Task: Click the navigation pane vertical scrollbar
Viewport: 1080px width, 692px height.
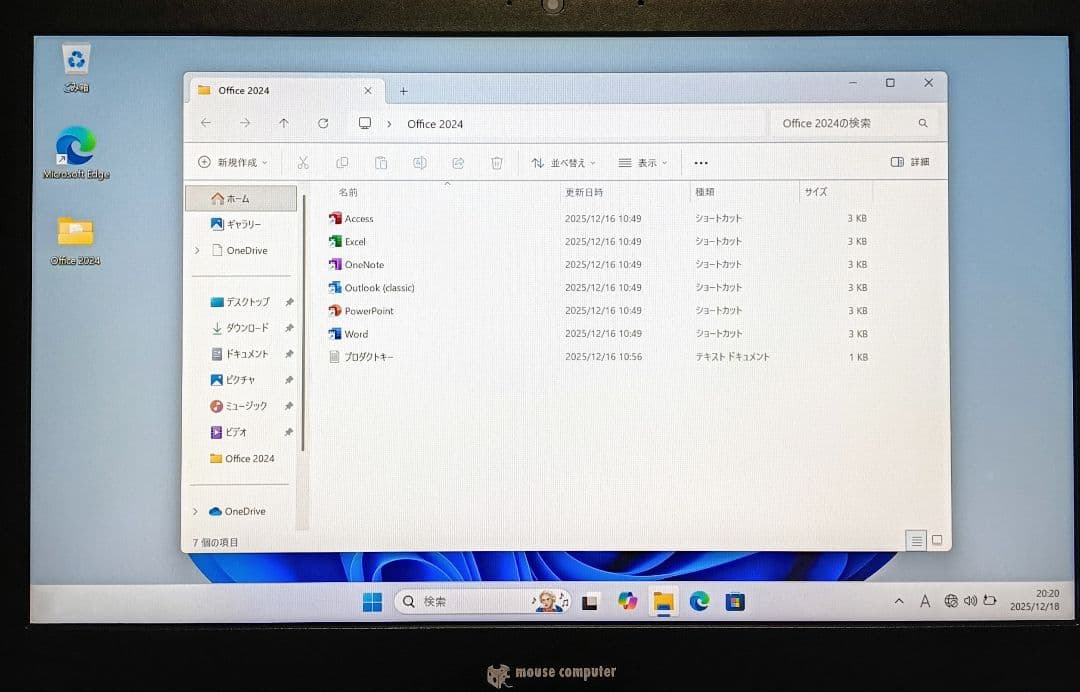Action: [x=303, y=324]
